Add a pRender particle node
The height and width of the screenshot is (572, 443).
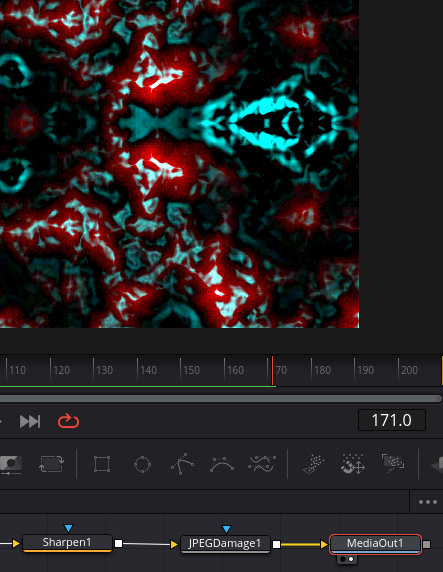tap(393, 463)
